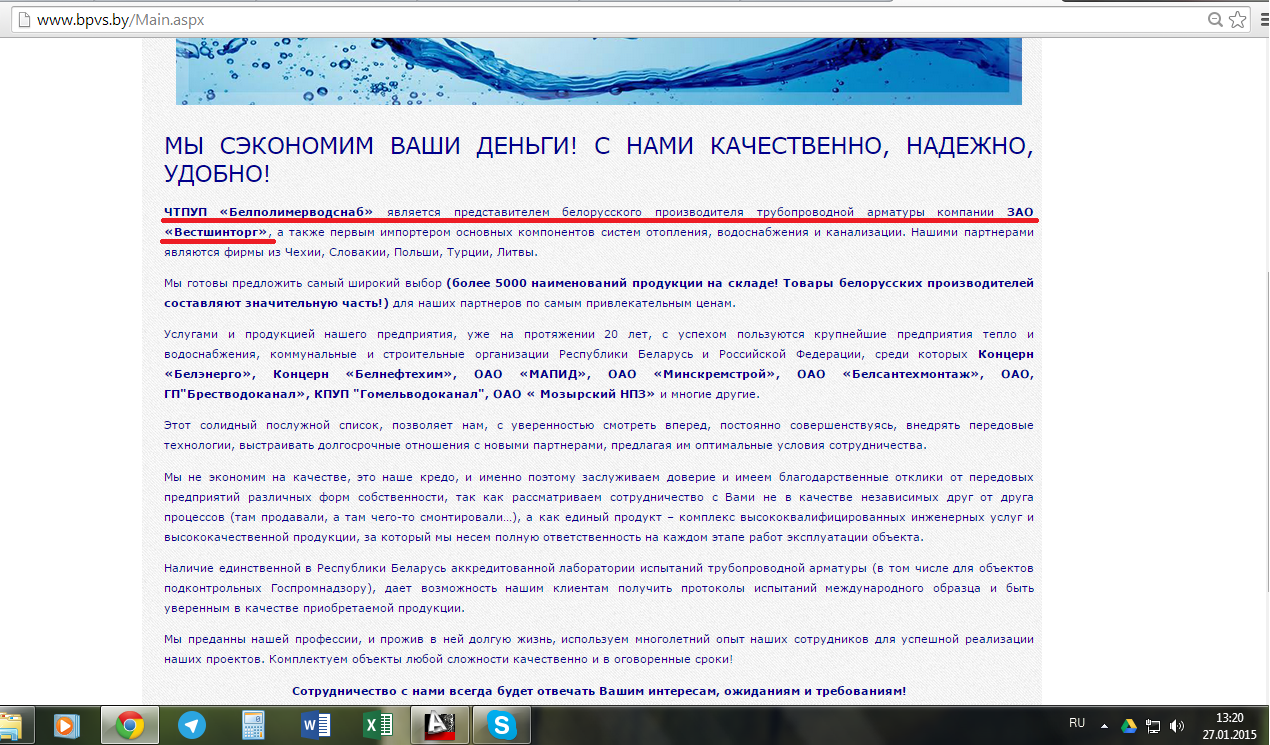
Task: Click the zoom magnifier icon in address bar
Action: [x=1215, y=19]
